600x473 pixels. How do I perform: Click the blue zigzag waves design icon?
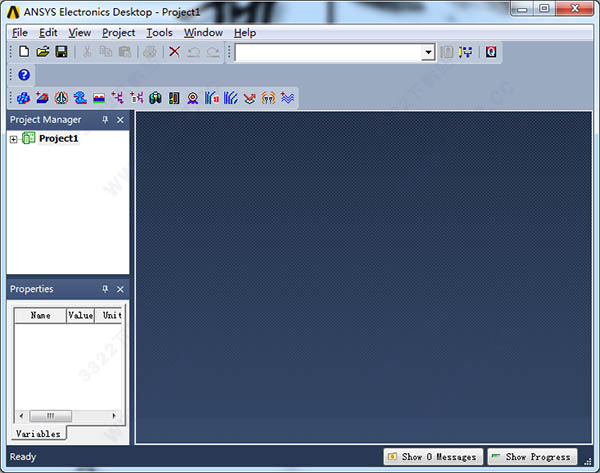coord(287,98)
